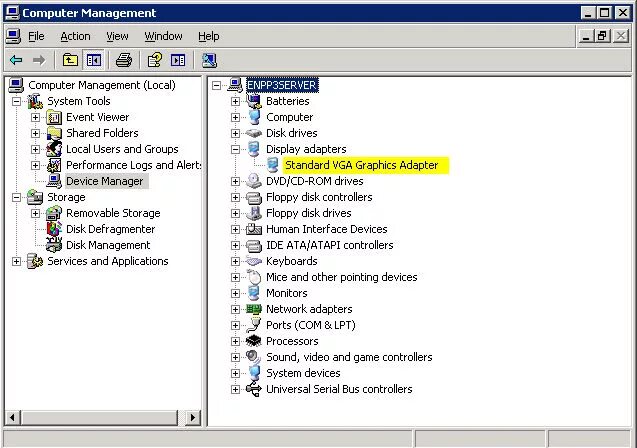Open the Window menu
Viewport: 637px width, 448px height.
pos(163,37)
